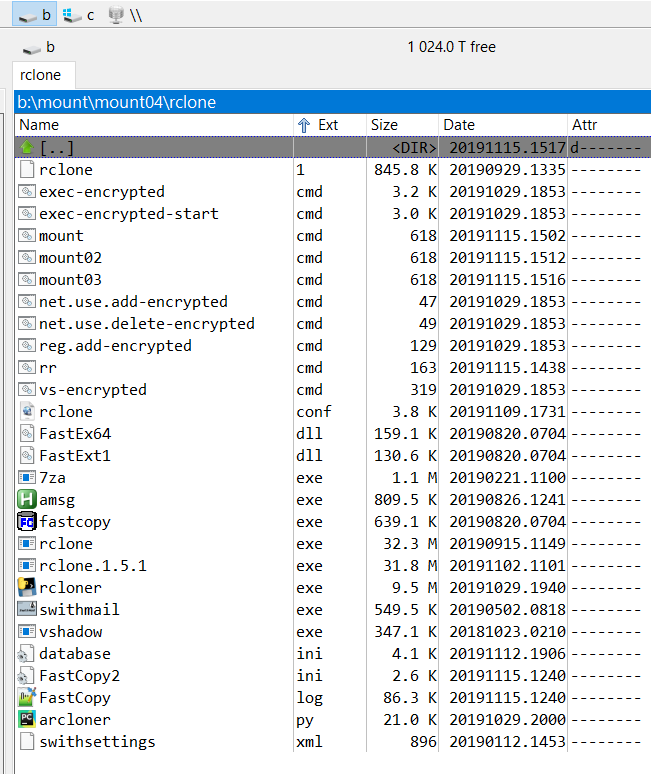The width and height of the screenshot is (651, 774).
Task: Click the 1 024.0 T free label
Action: [x=452, y=47]
